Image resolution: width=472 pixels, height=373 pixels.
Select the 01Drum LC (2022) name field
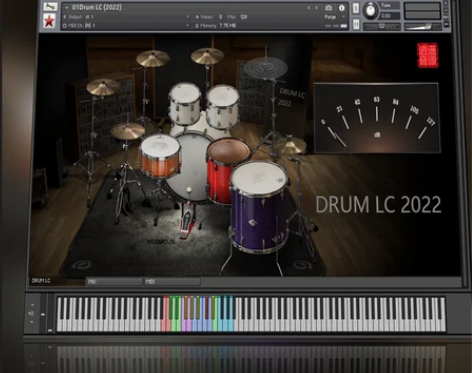click(97, 7)
